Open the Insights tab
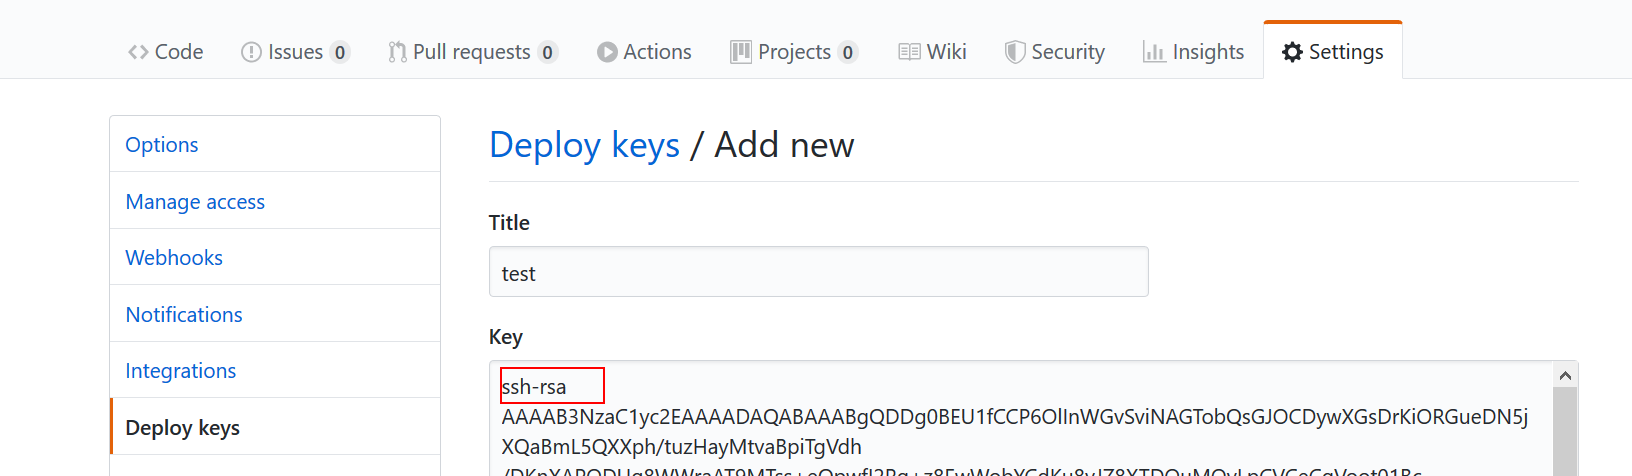1632x476 pixels. (x=1207, y=52)
